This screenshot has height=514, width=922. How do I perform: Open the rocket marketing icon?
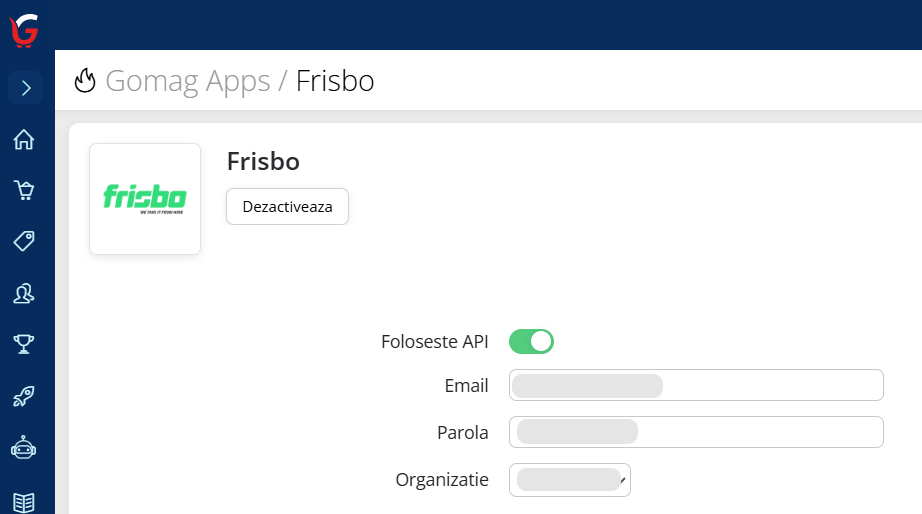[24, 396]
